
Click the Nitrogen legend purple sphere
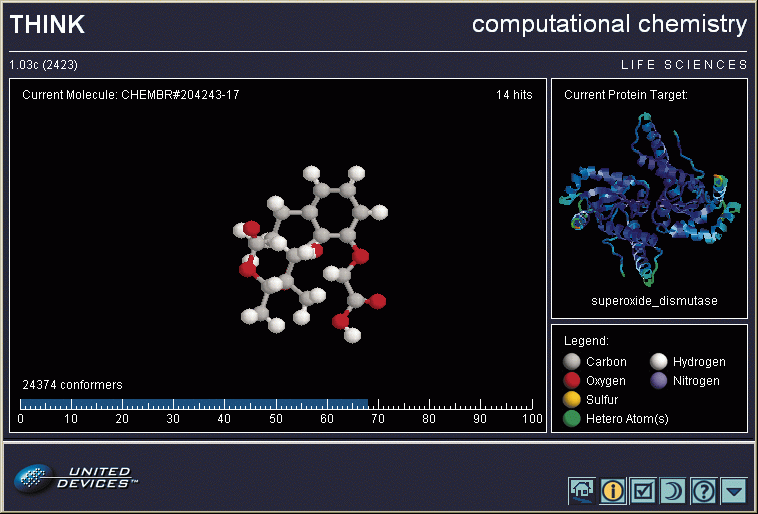(659, 381)
